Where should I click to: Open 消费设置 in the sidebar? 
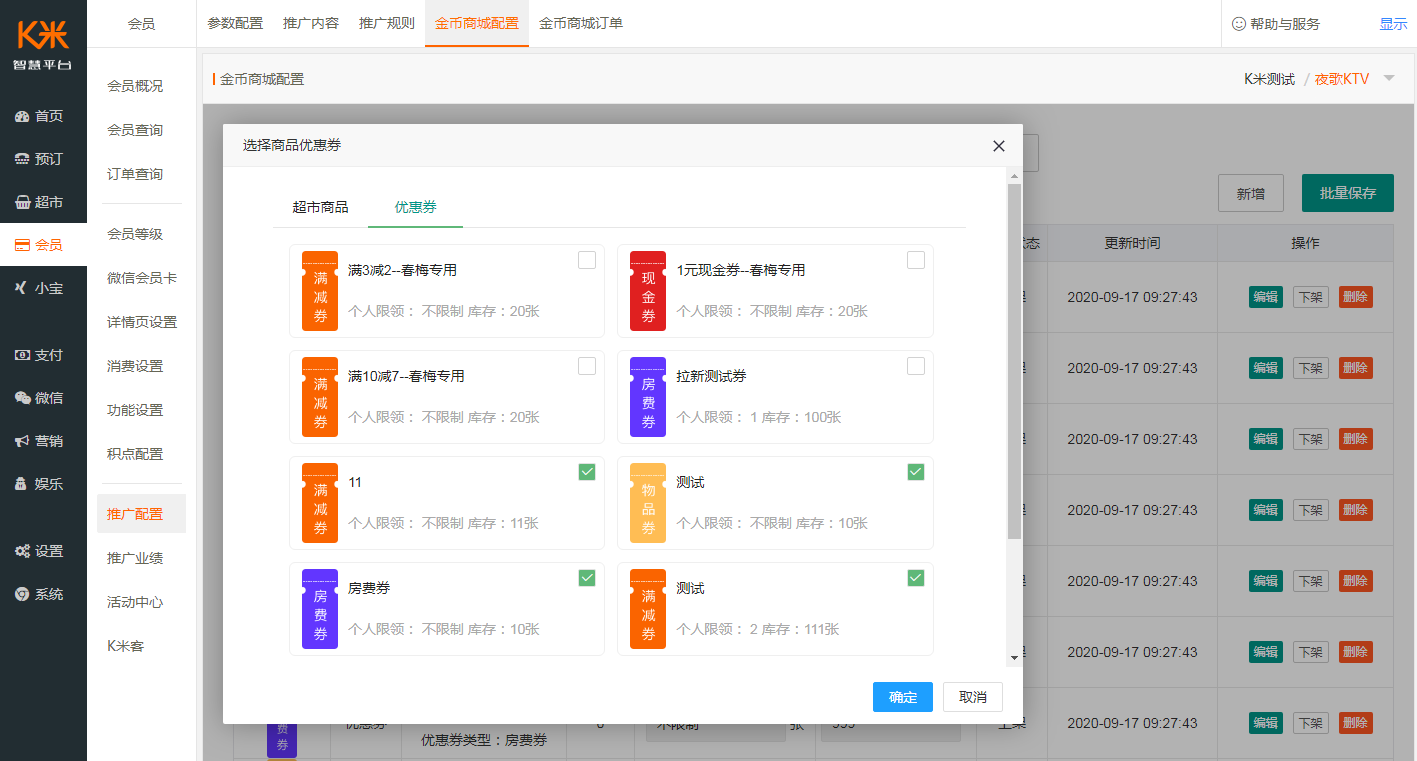point(135,366)
